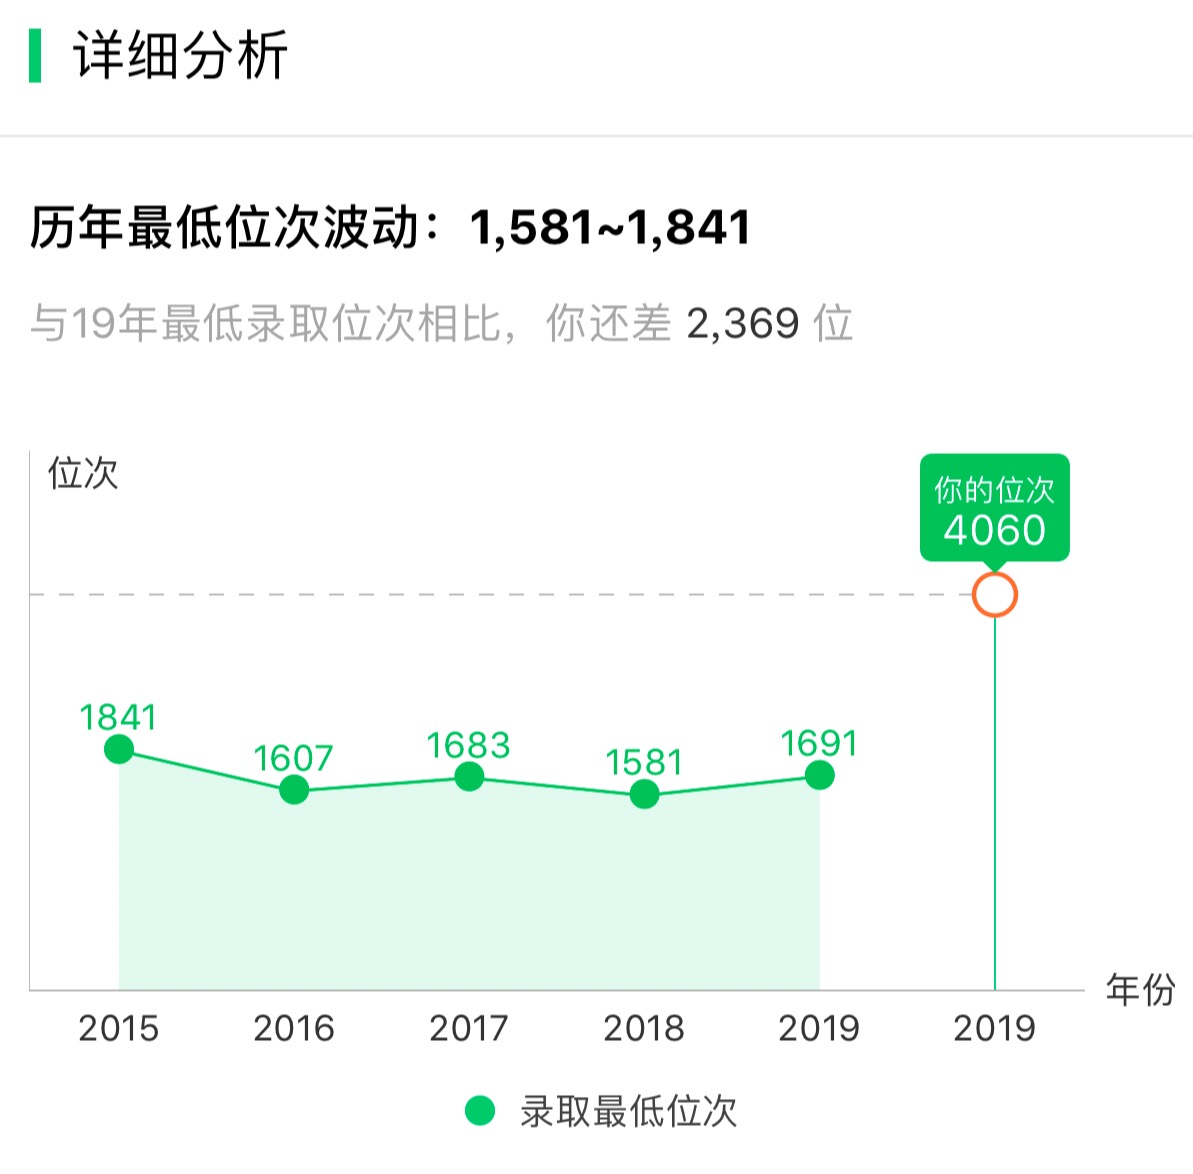Click the 2019 axis label beneath the orange marker
This screenshot has height=1174, width=1193.
(x=994, y=1029)
